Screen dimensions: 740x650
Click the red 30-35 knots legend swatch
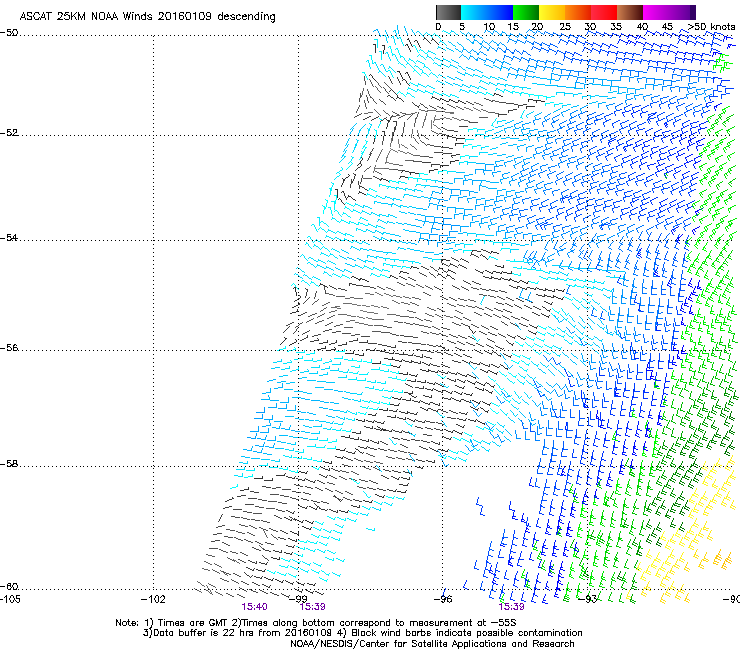pos(604,12)
